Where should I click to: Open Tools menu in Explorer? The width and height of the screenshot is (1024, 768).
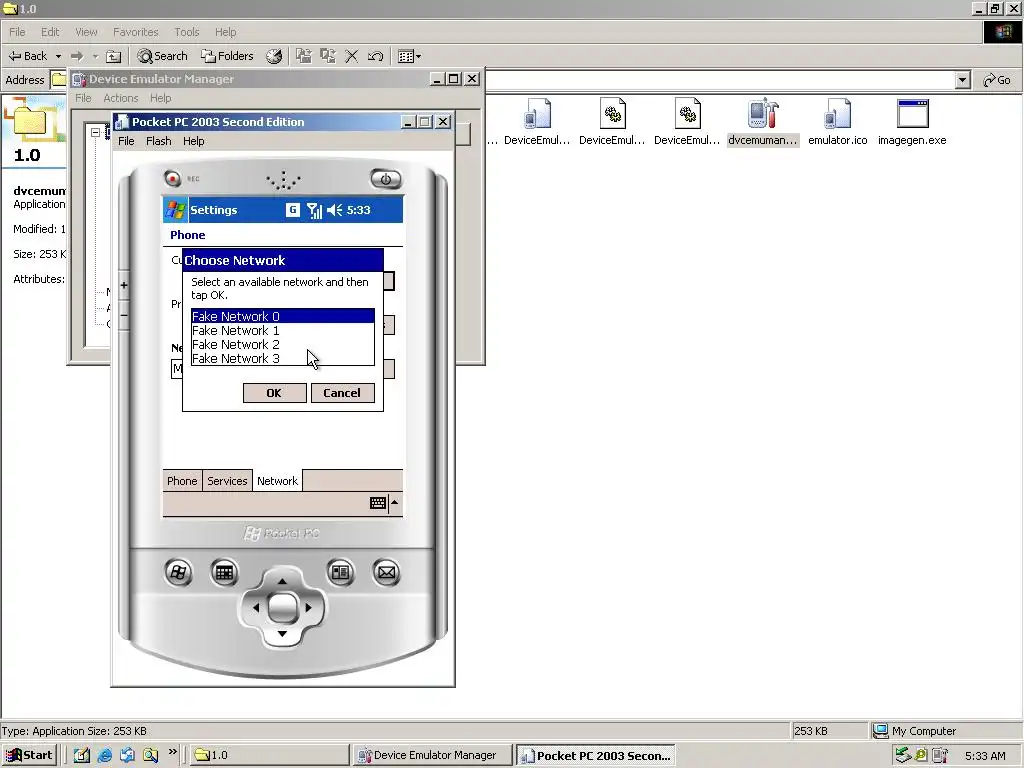coord(187,32)
